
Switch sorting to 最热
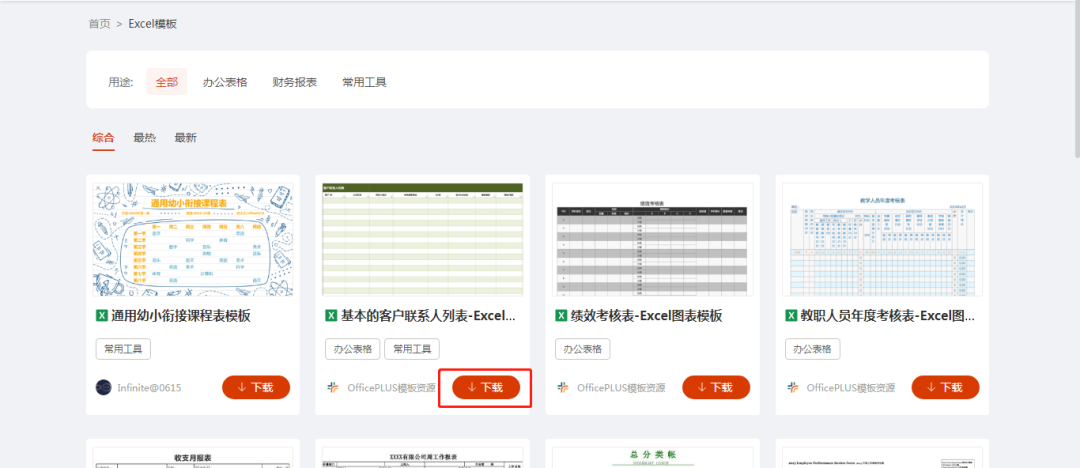point(145,138)
